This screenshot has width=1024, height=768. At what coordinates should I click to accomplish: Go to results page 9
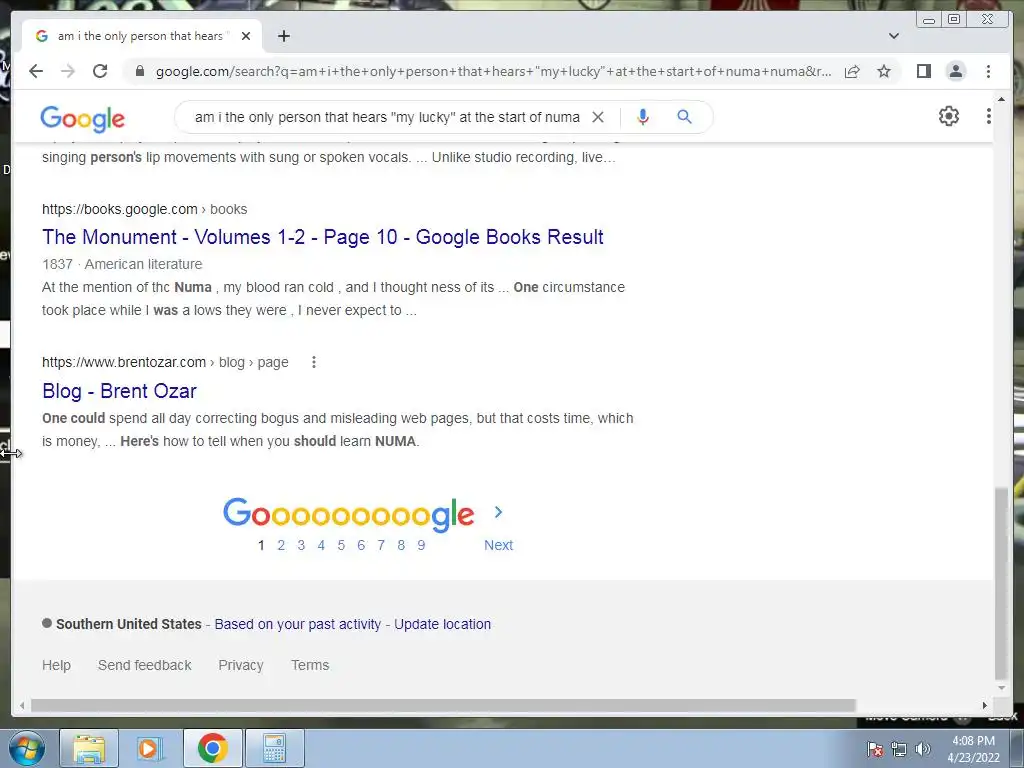point(421,545)
